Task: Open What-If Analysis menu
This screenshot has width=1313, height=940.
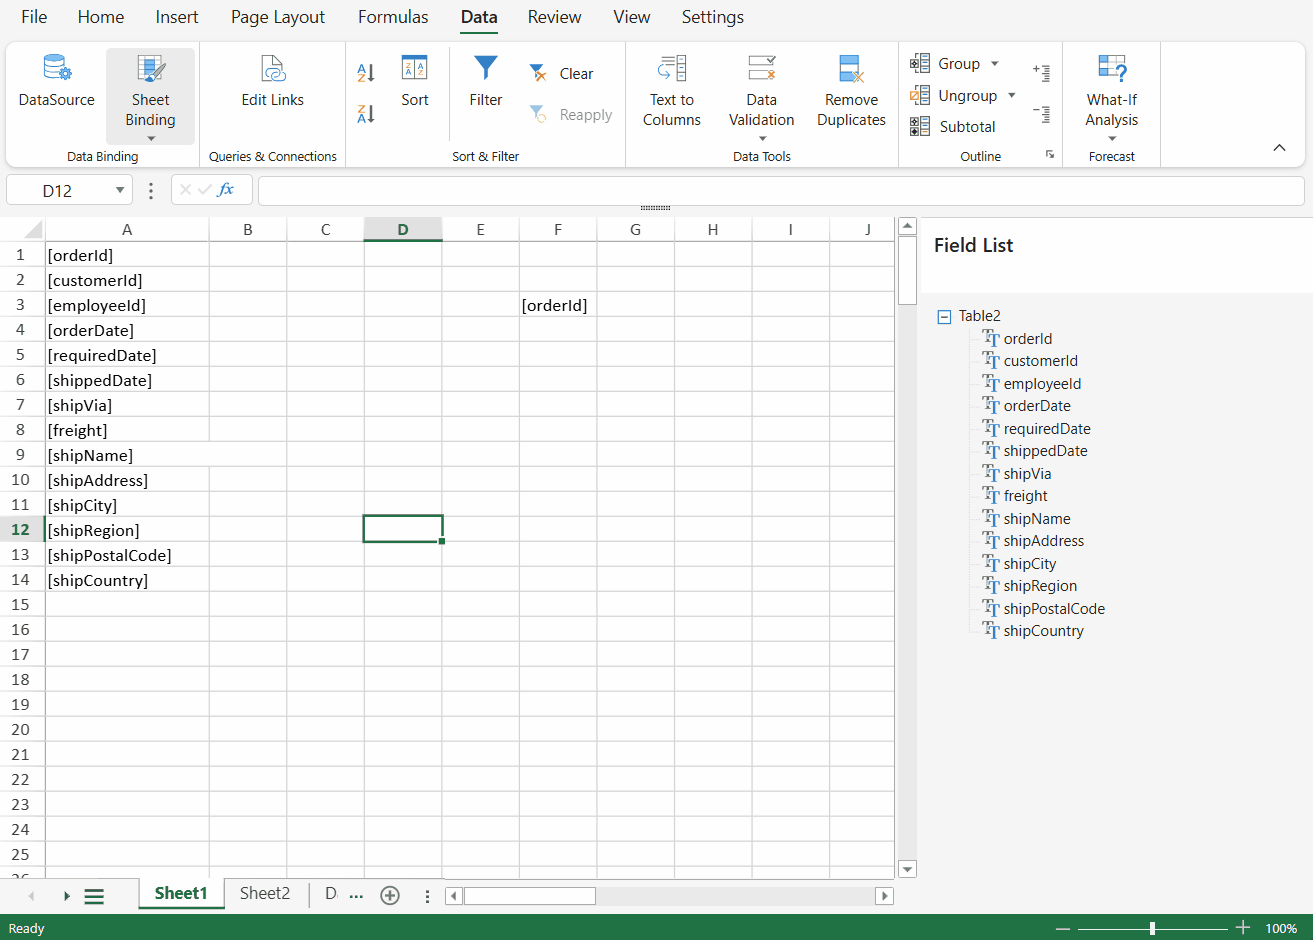Action: point(1112,96)
